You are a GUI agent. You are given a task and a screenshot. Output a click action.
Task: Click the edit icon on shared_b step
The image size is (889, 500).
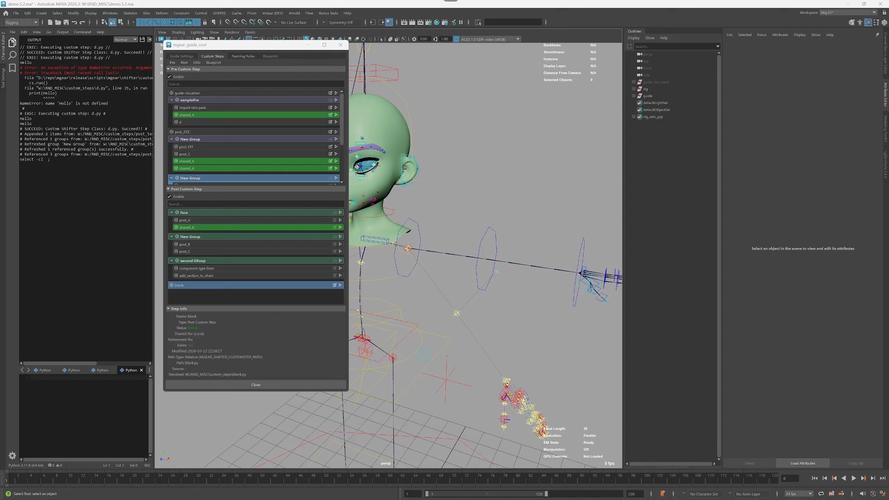[x=330, y=115]
